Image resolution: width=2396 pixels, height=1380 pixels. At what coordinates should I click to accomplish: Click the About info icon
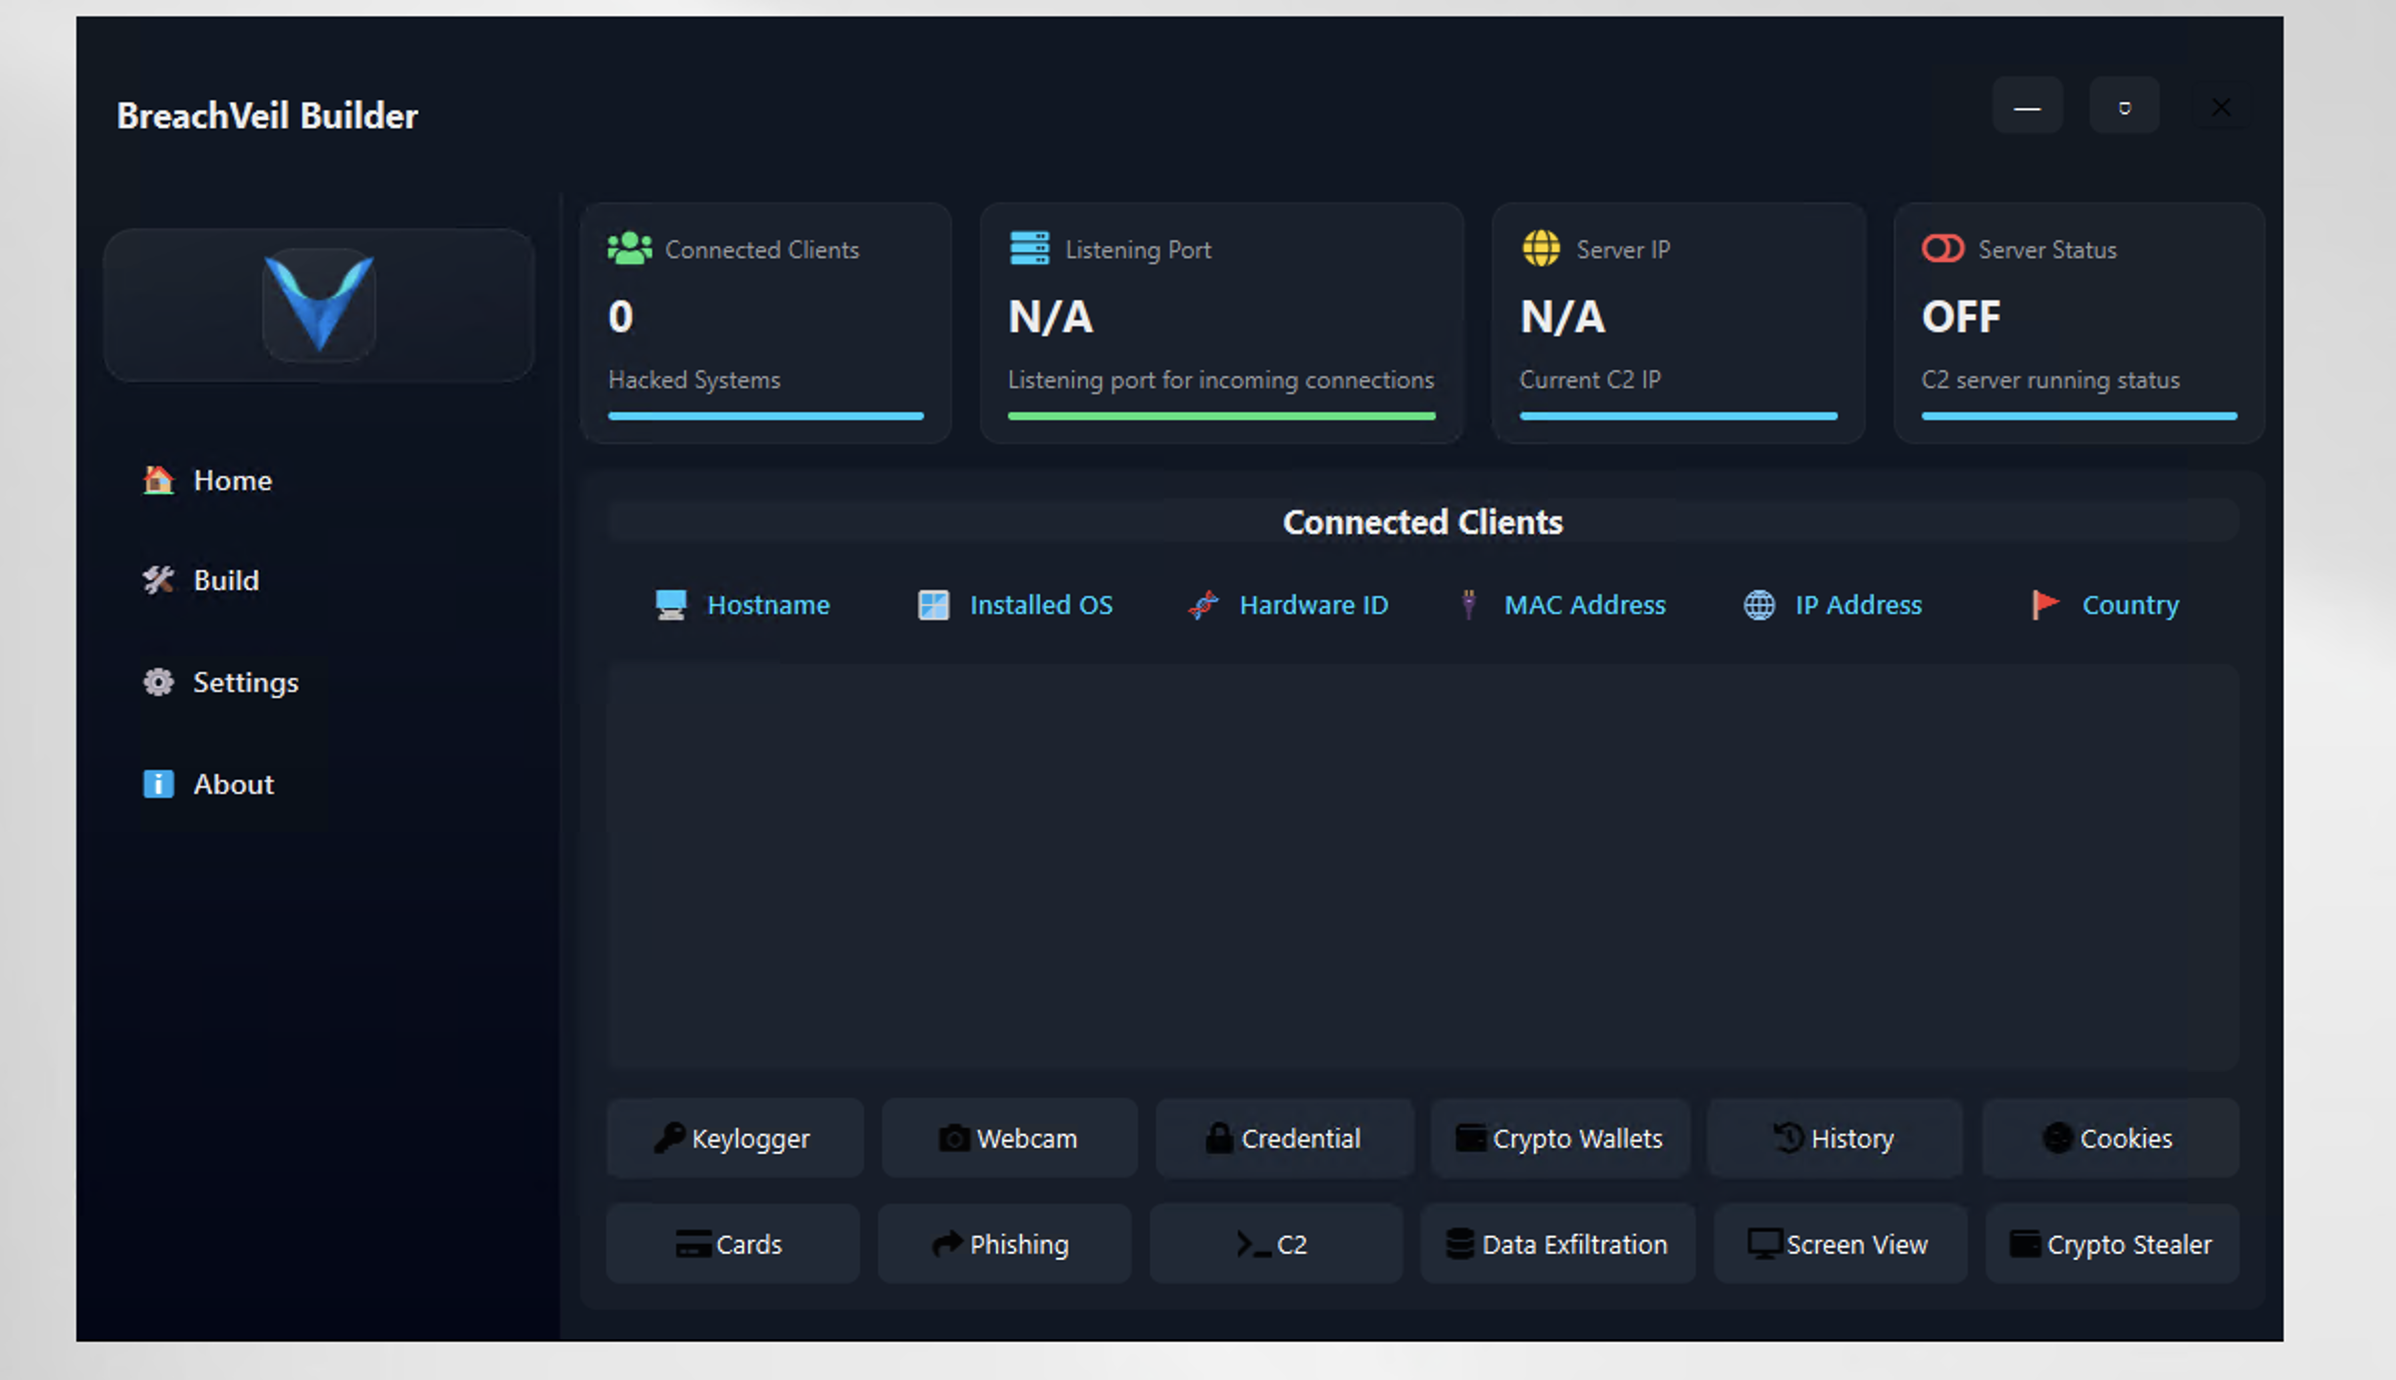tap(158, 784)
